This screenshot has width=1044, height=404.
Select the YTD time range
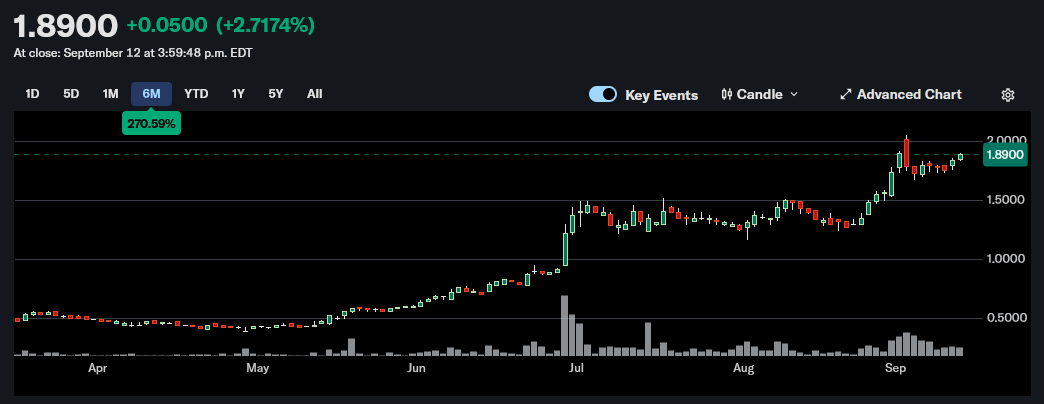tap(196, 94)
